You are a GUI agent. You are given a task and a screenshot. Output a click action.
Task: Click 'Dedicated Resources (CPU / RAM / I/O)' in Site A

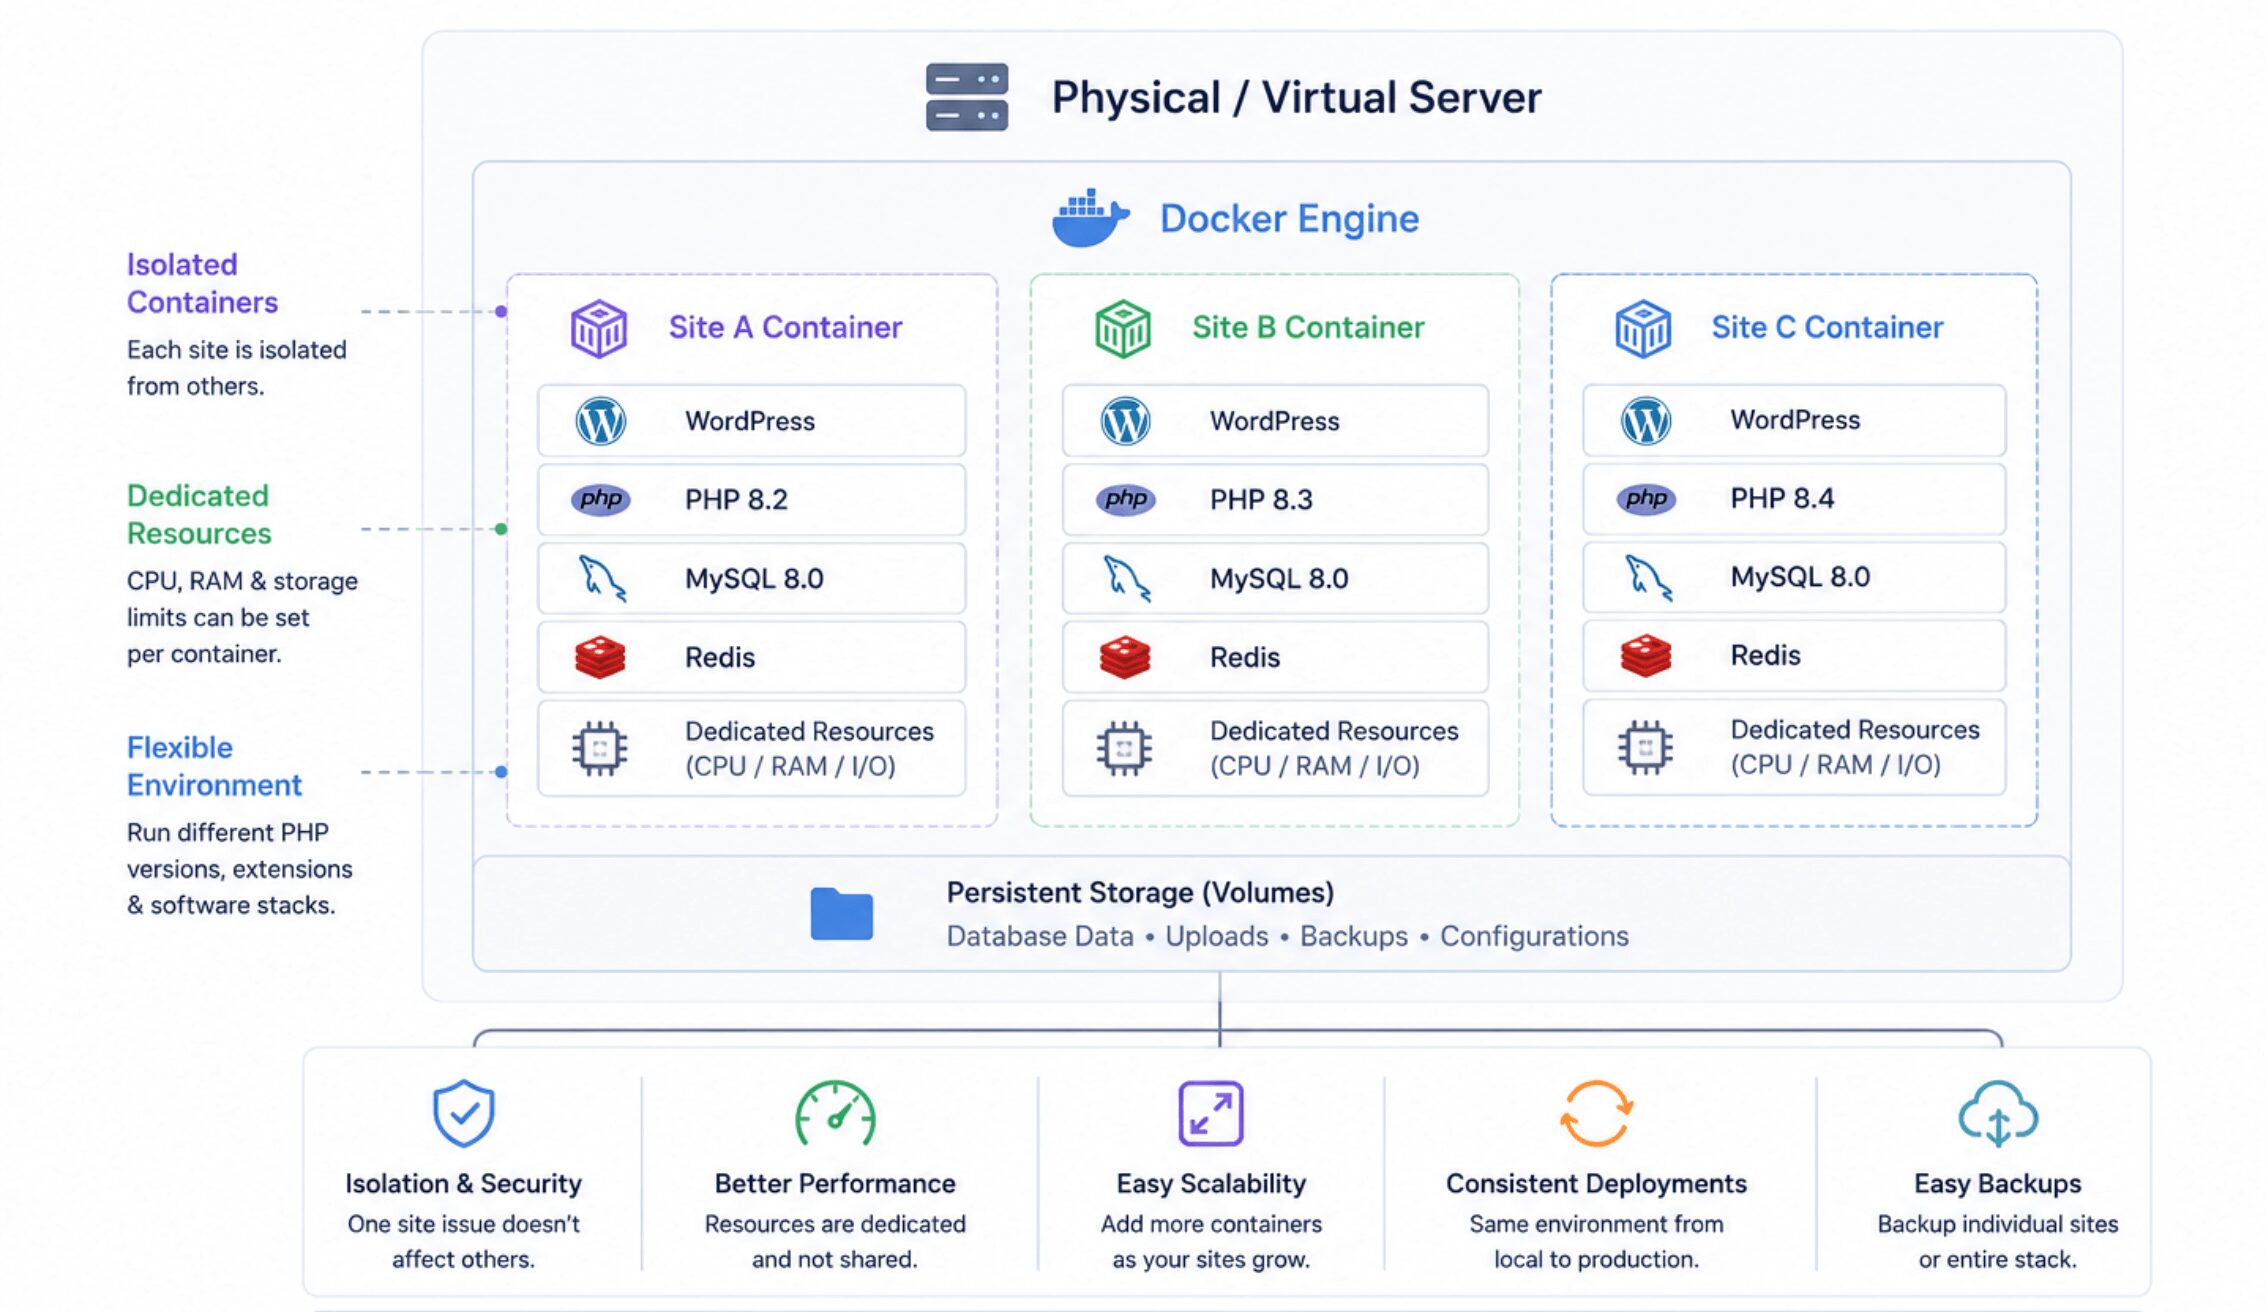point(809,748)
